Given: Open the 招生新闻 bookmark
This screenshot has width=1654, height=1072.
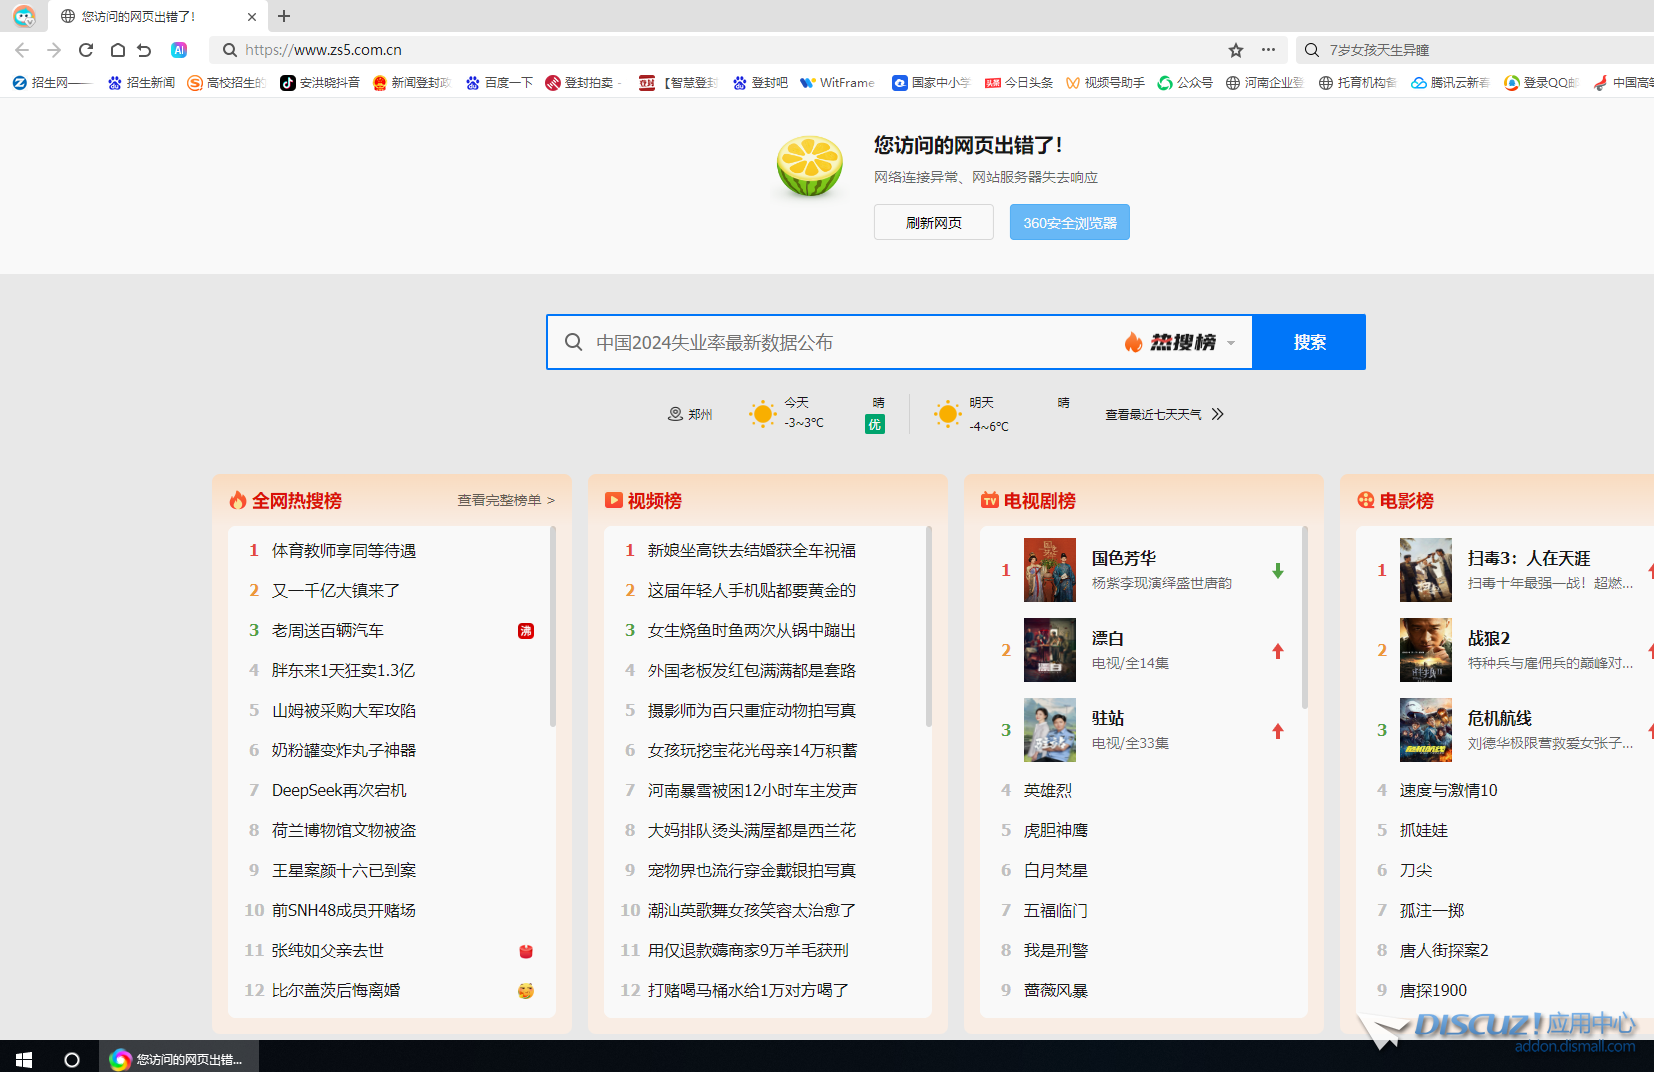Looking at the screenshot, I should [141, 83].
